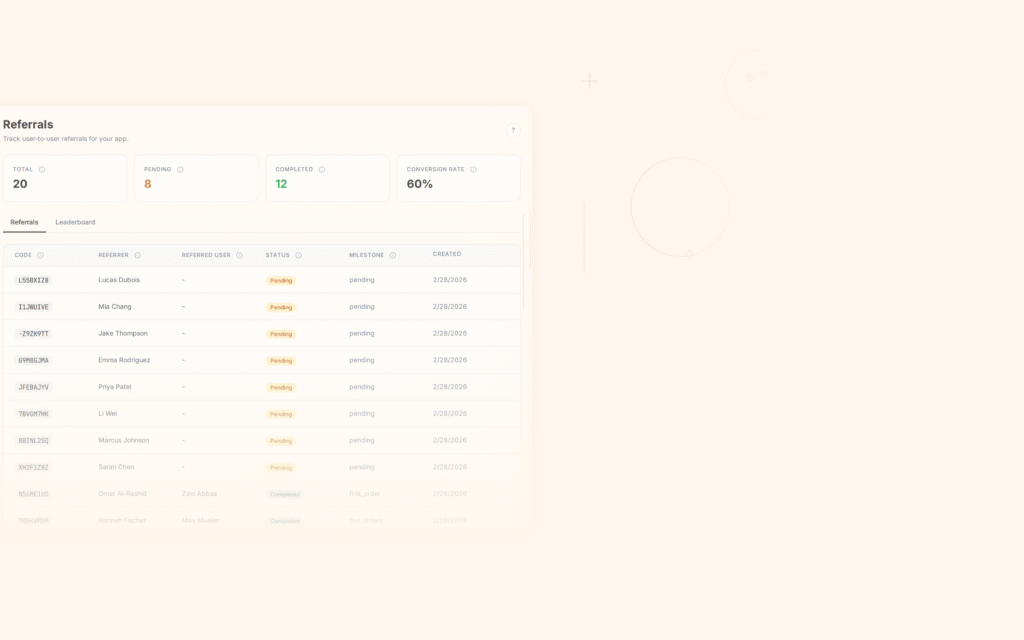Click referrer name Li Wei
Screen dimensions: 1024x640
click(108, 413)
